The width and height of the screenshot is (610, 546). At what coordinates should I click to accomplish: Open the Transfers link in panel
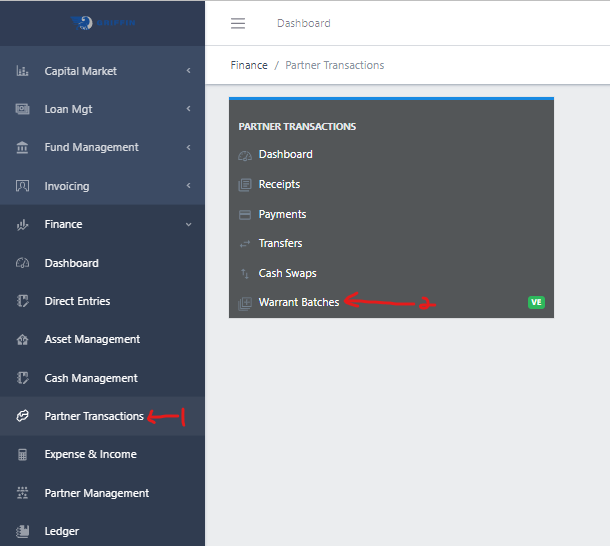point(280,243)
